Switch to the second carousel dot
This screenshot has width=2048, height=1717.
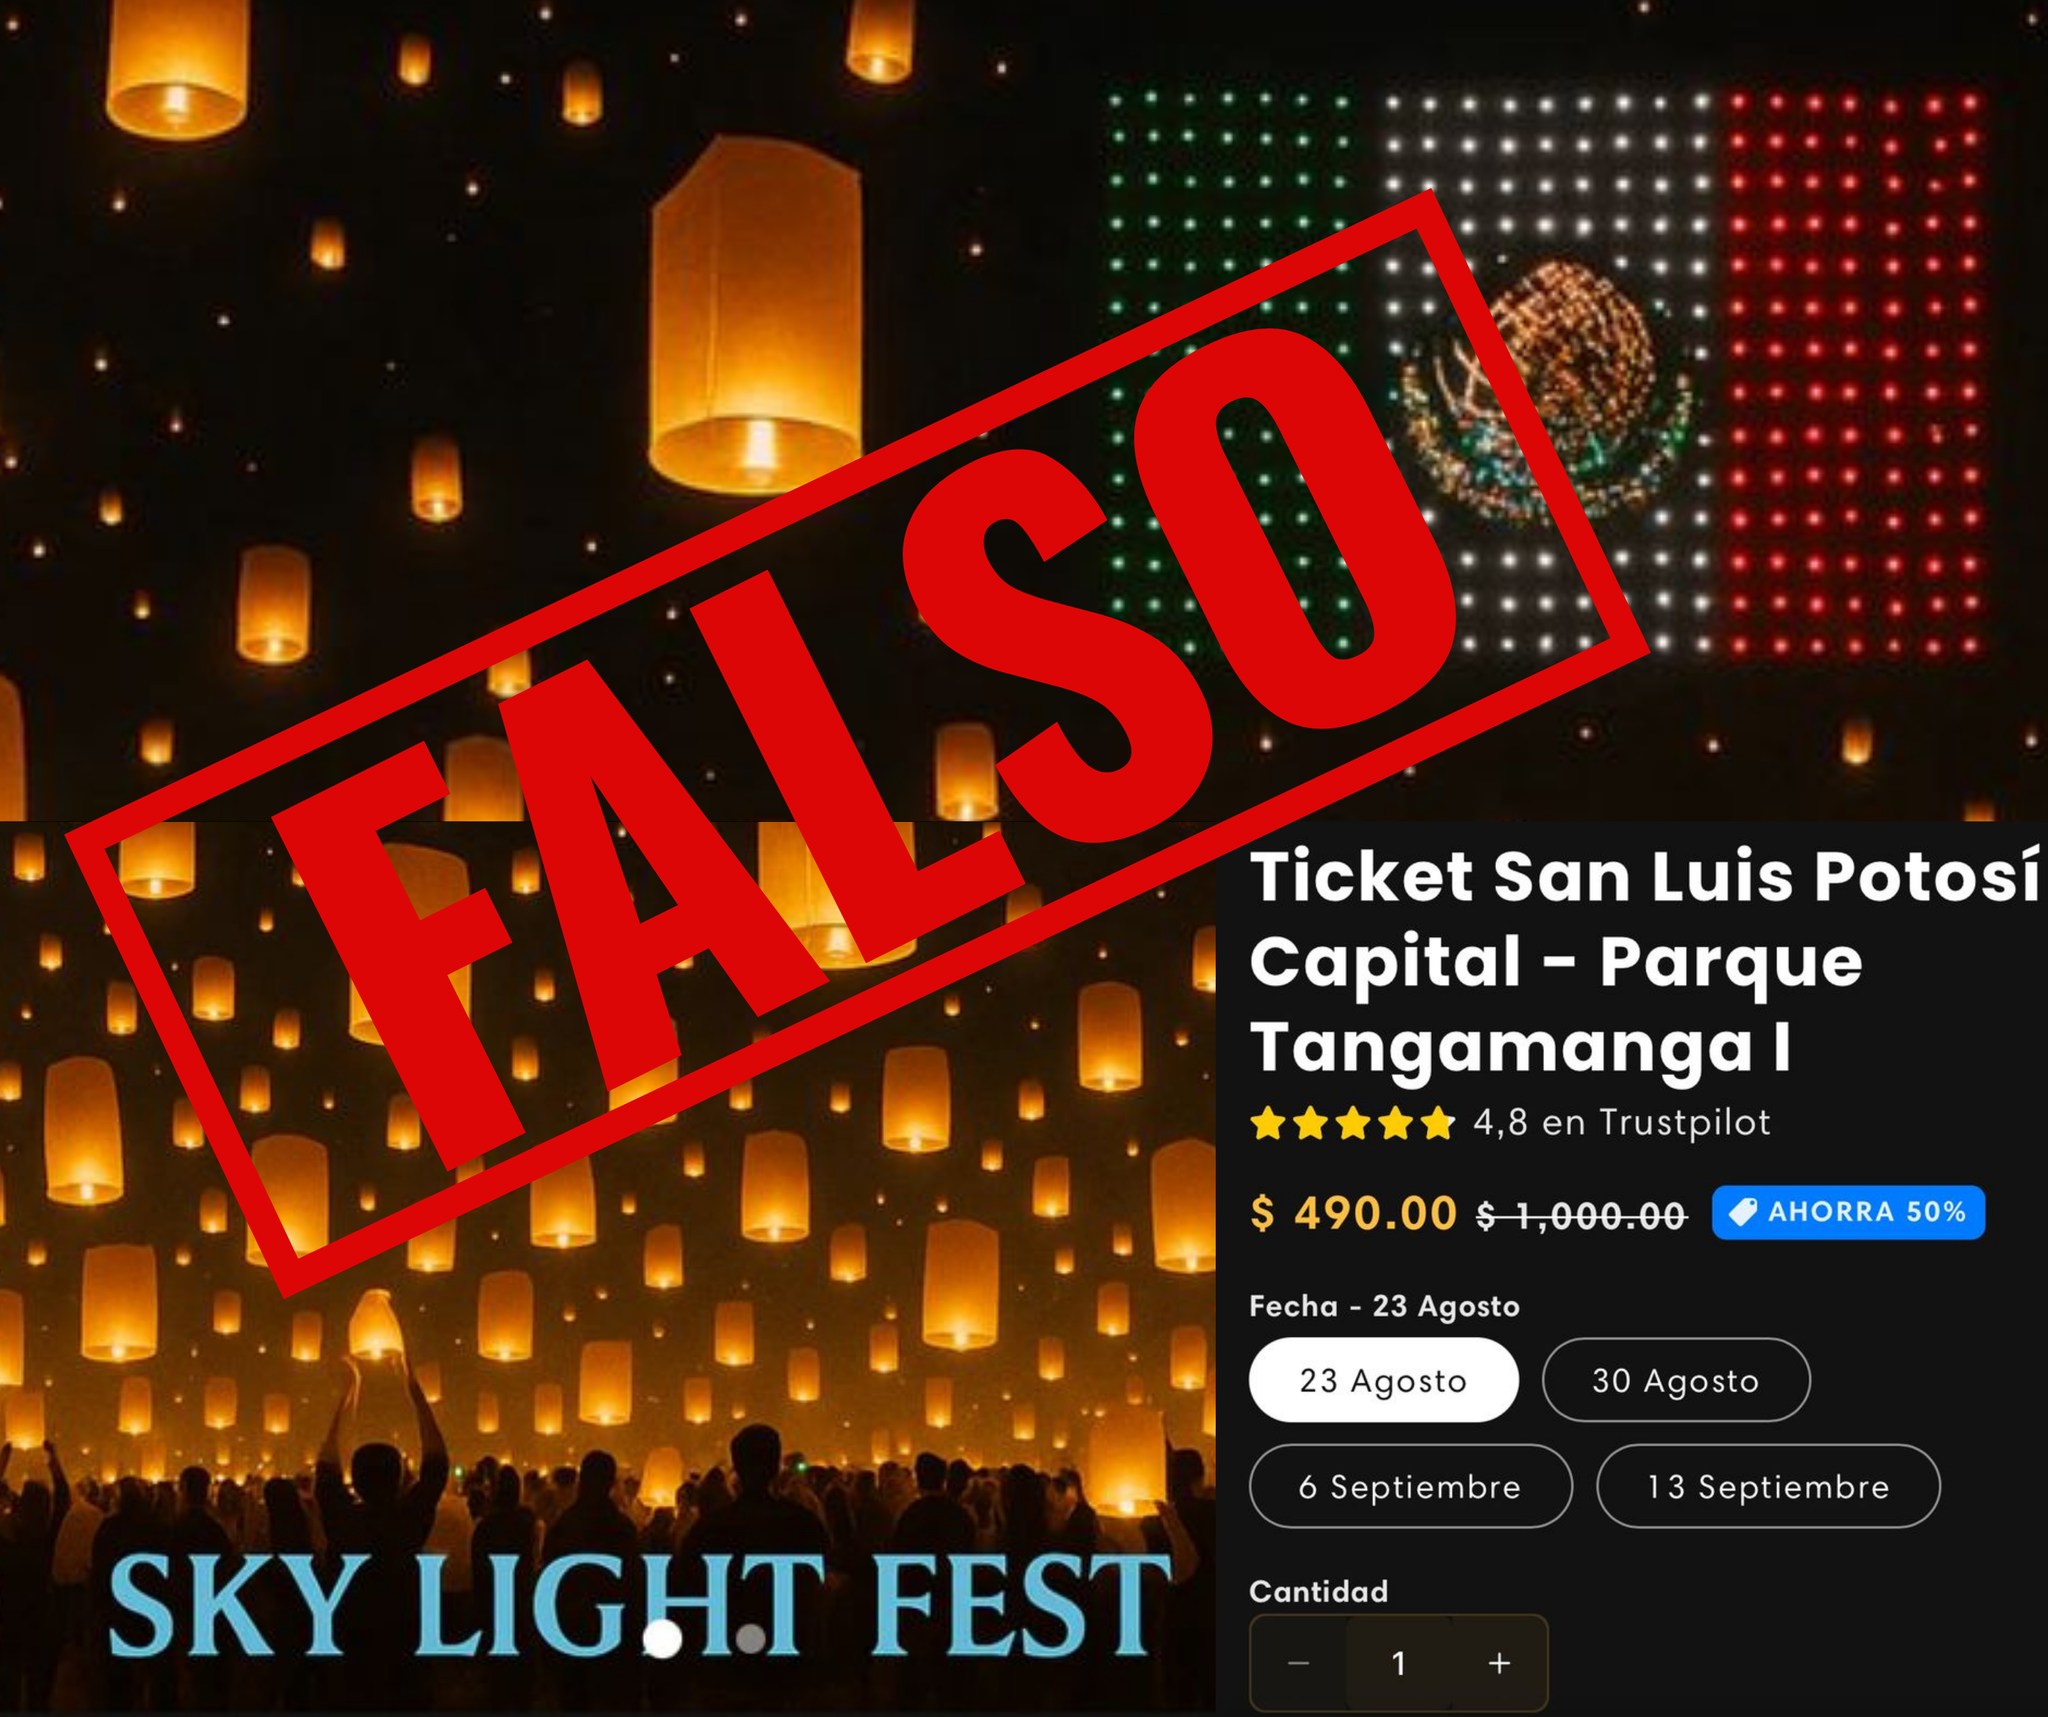(x=751, y=1638)
